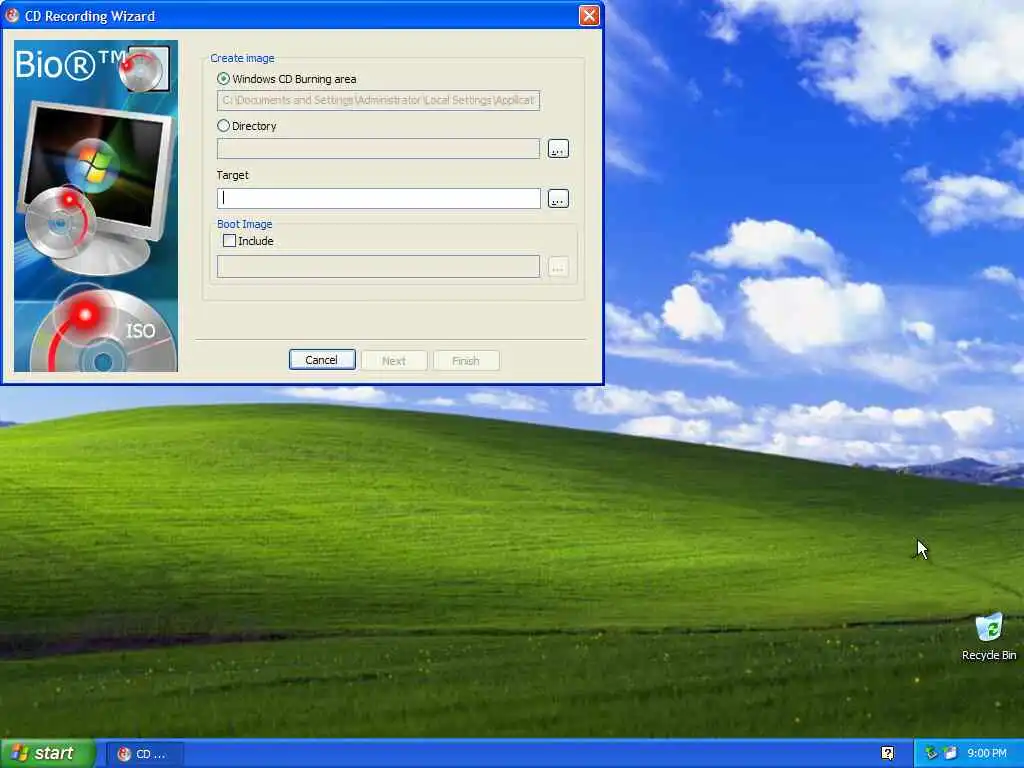Open the browse button next to Directory
Screen dimensions: 1024x768
point(558,148)
